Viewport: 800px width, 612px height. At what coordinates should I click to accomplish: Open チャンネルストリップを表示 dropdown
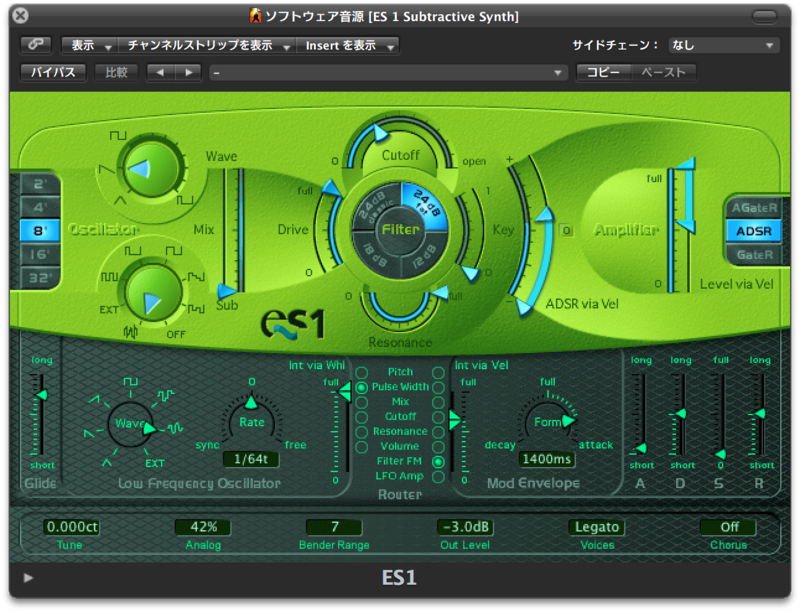click(x=207, y=45)
